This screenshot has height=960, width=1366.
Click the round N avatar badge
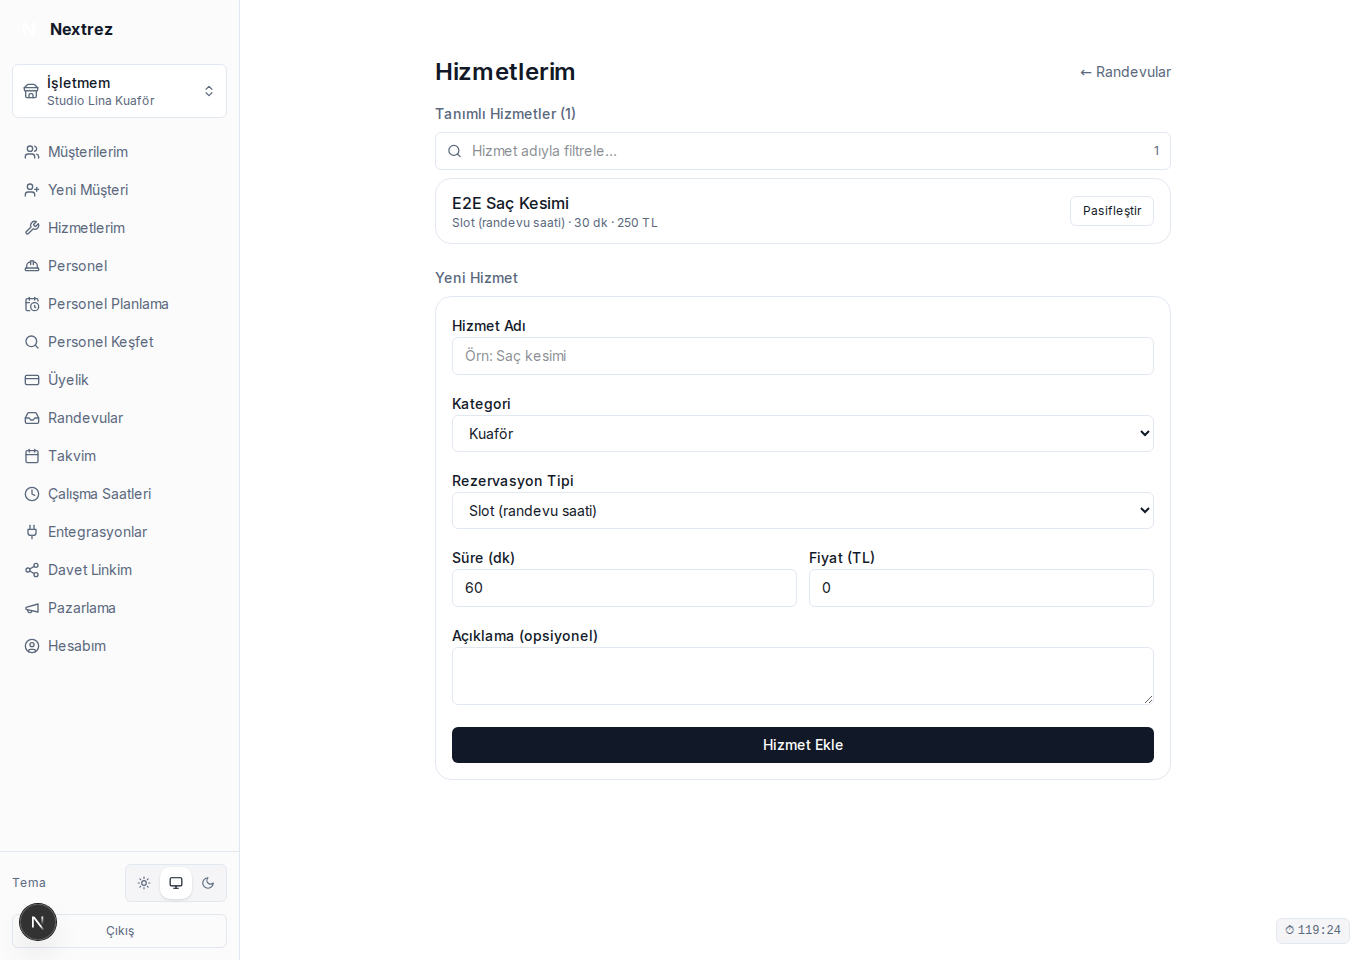pos(38,922)
